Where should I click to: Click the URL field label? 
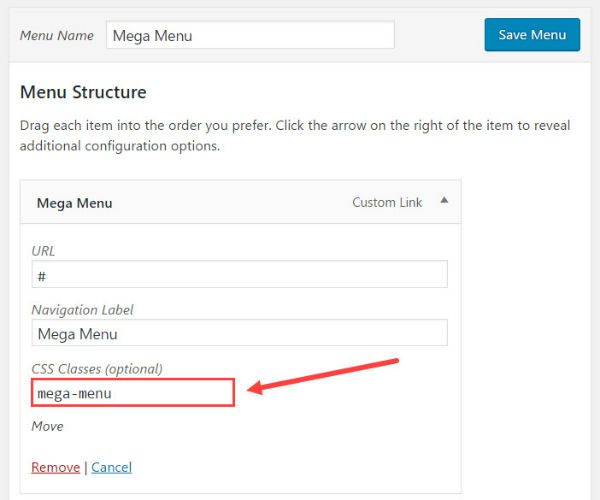[44, 250]
